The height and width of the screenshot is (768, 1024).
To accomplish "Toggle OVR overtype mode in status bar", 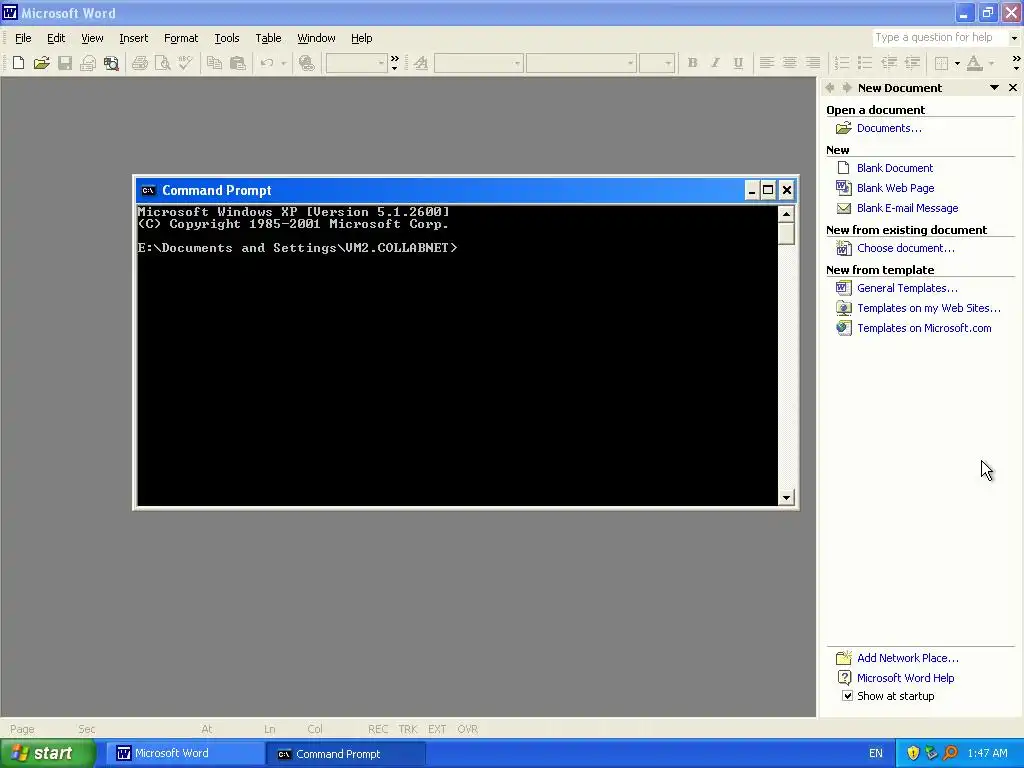I will click(x=468, y=729).
